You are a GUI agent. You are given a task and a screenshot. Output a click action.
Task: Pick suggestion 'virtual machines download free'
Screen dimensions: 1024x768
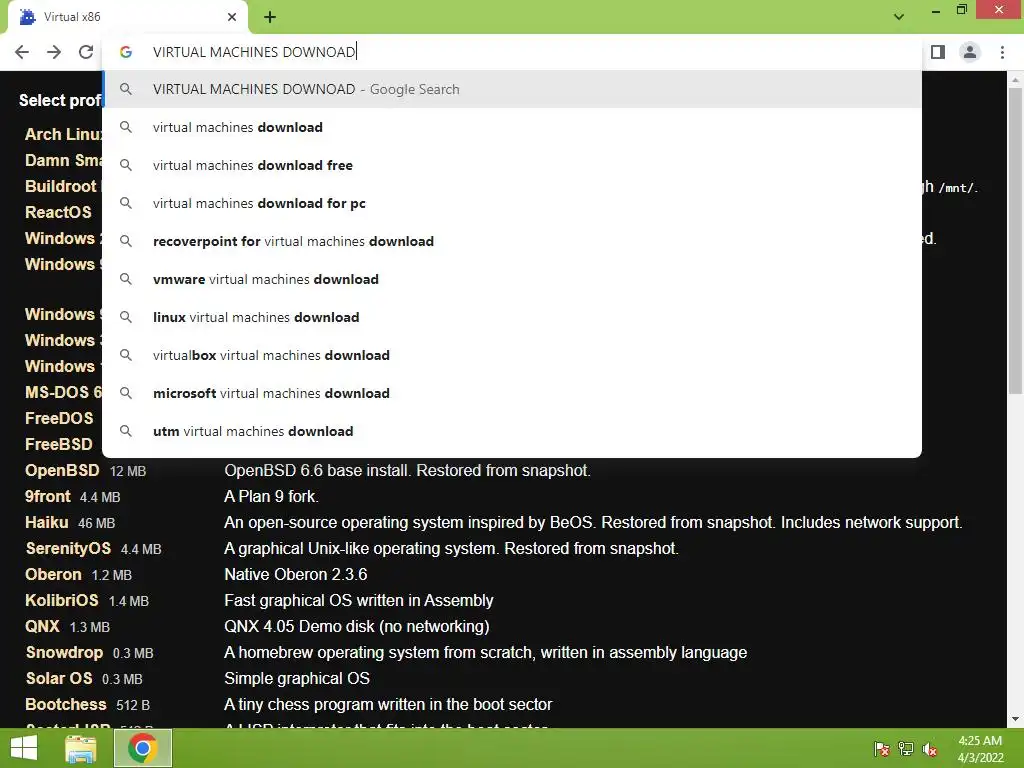pyautogui.click(x=512, y=165)
